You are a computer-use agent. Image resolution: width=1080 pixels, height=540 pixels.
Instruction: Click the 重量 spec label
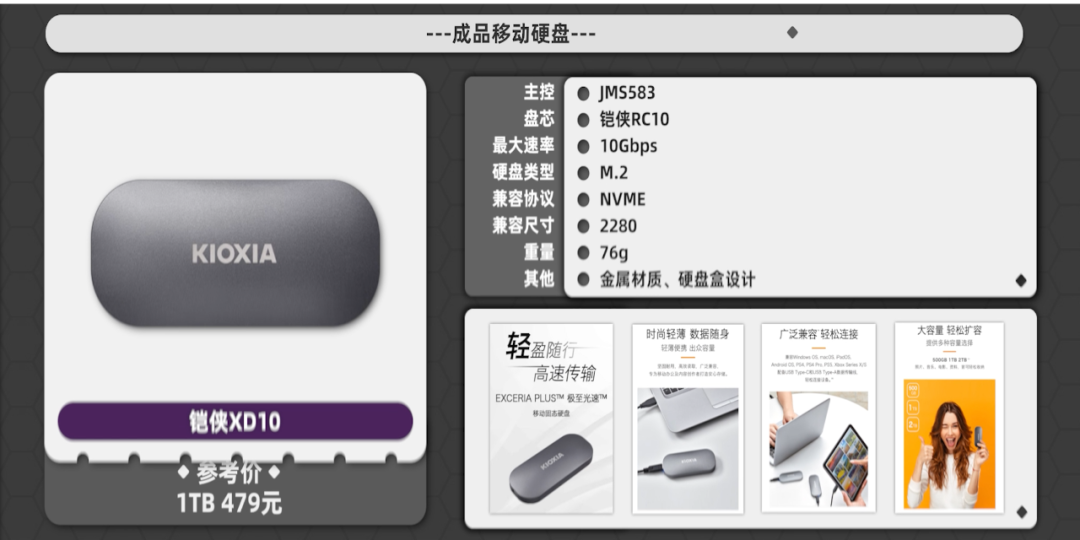click(x=539, y=253)
